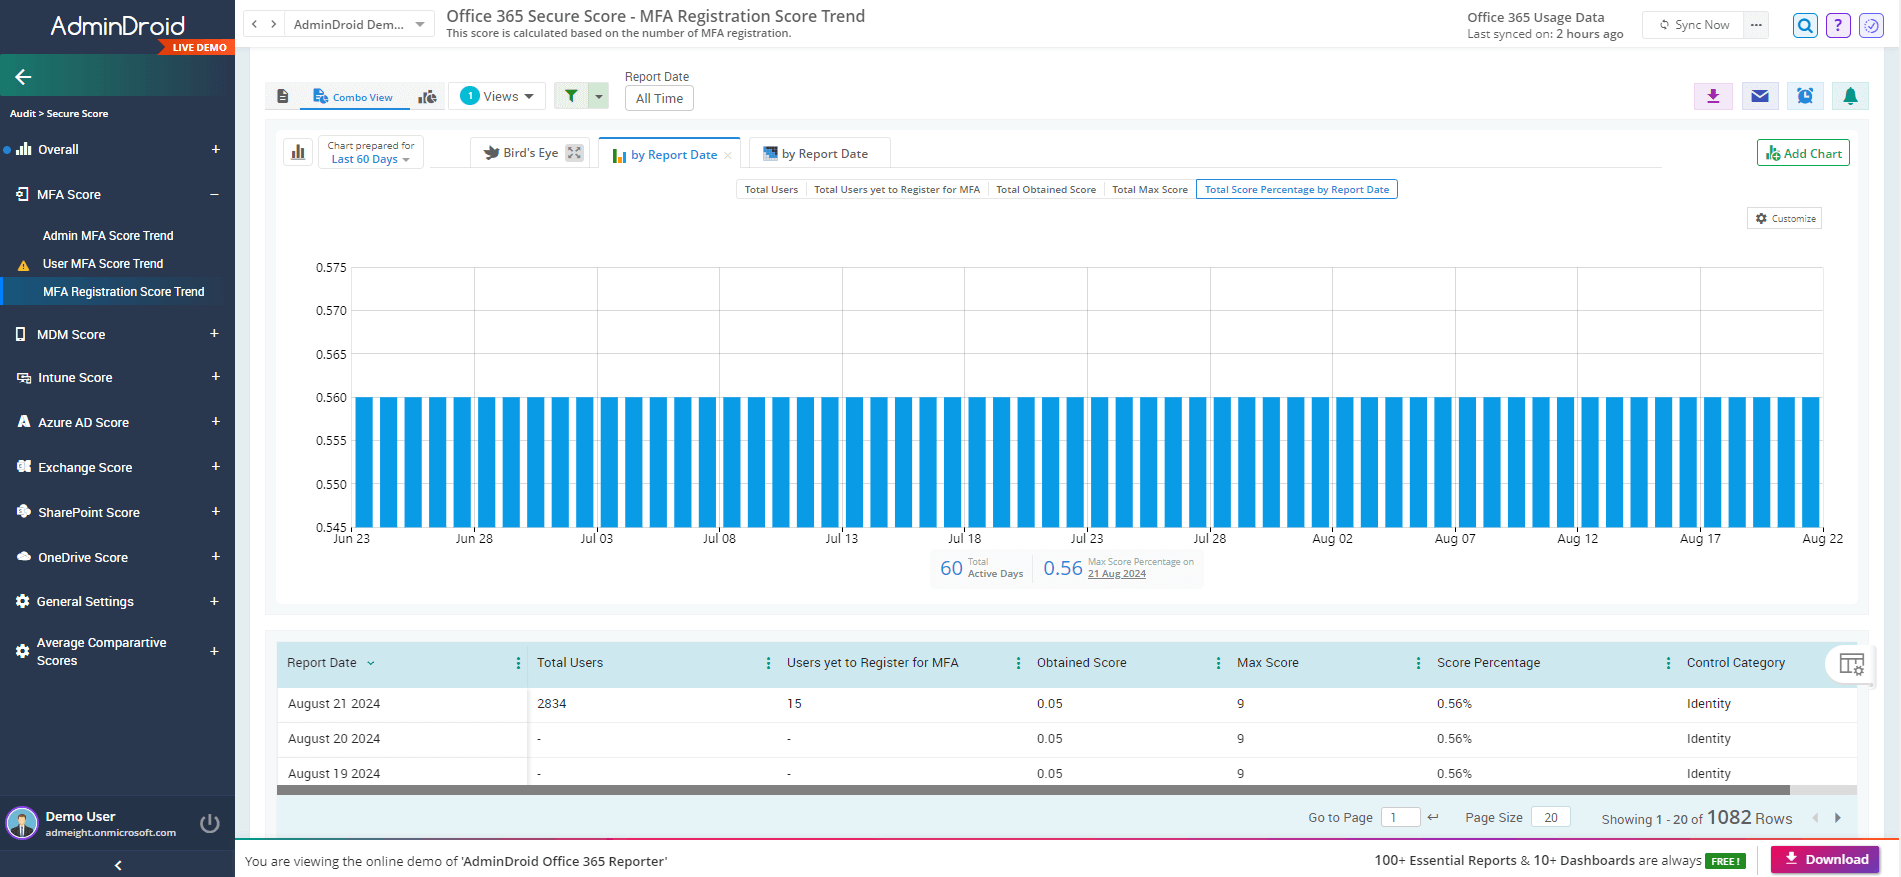The width and height of the screenshot is (1901, 877).
Task: Expand the SharePoint Score section
Action: pyautogui.click(x=215, y=511)
